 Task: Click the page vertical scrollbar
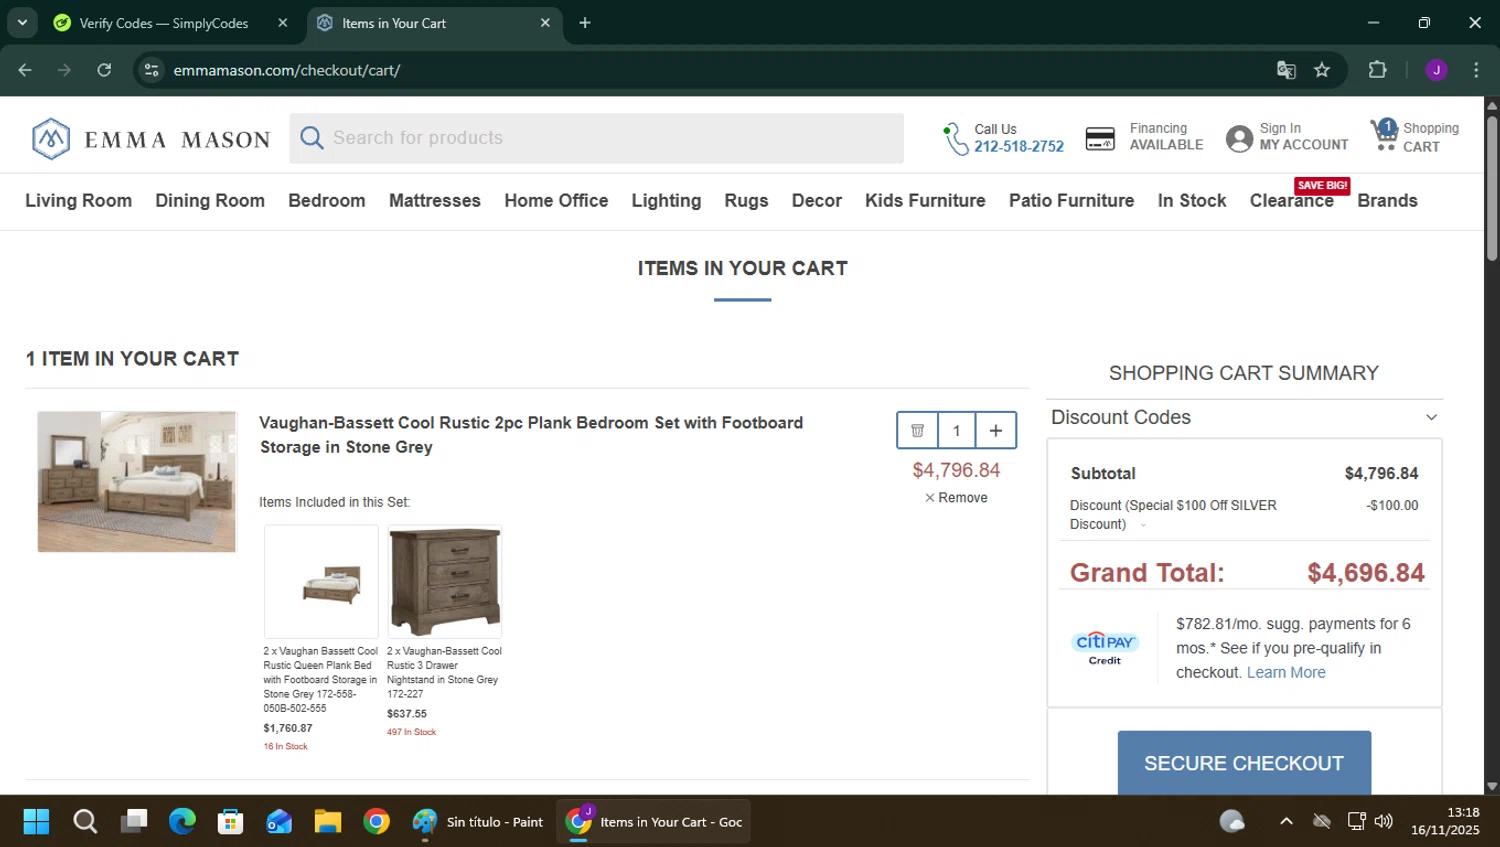pos(1492,190)
